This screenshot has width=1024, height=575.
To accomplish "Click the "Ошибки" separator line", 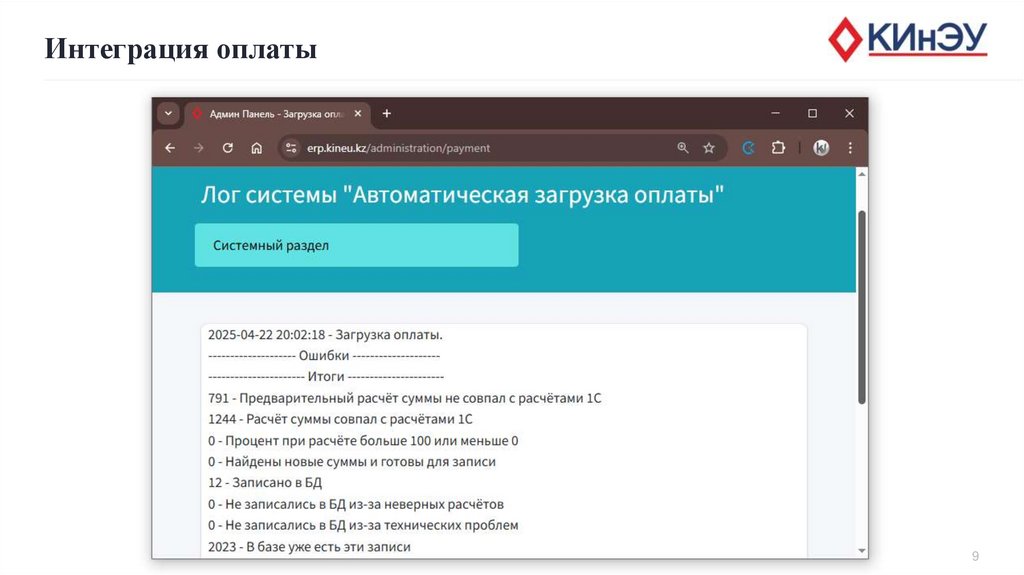I will 324,355.
